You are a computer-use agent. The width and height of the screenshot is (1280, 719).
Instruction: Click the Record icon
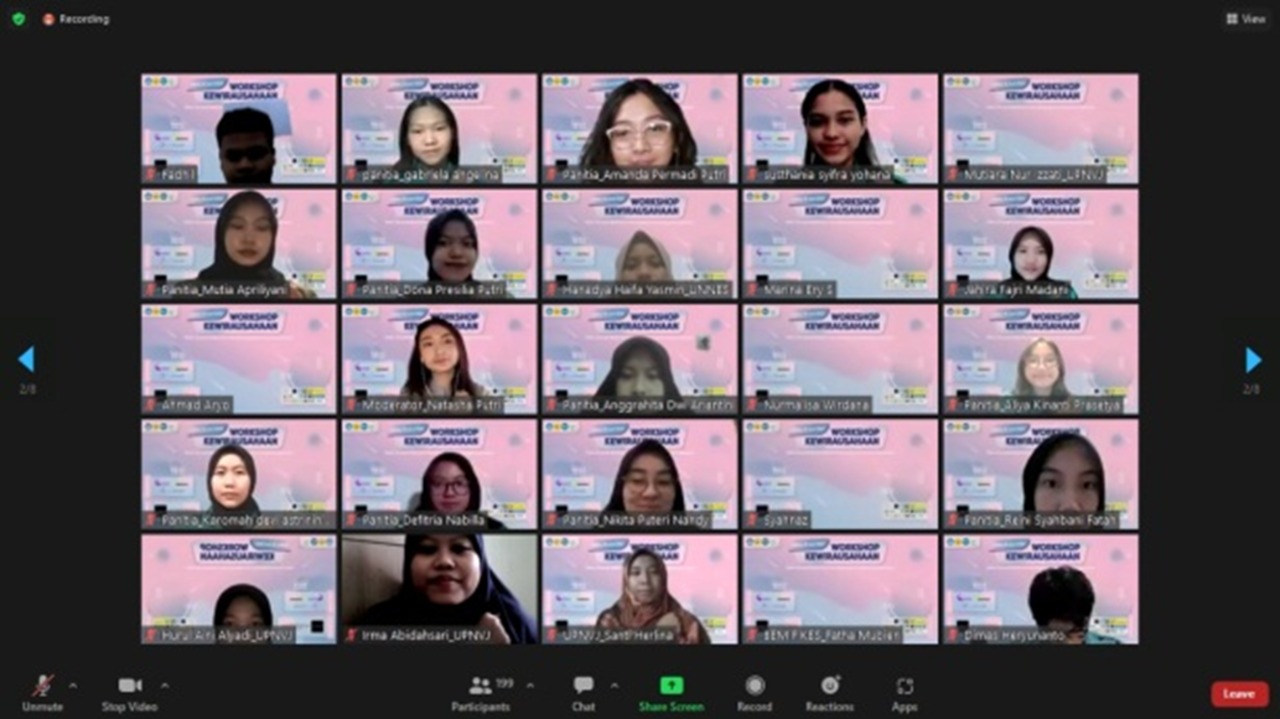click(x=755, y=691)
